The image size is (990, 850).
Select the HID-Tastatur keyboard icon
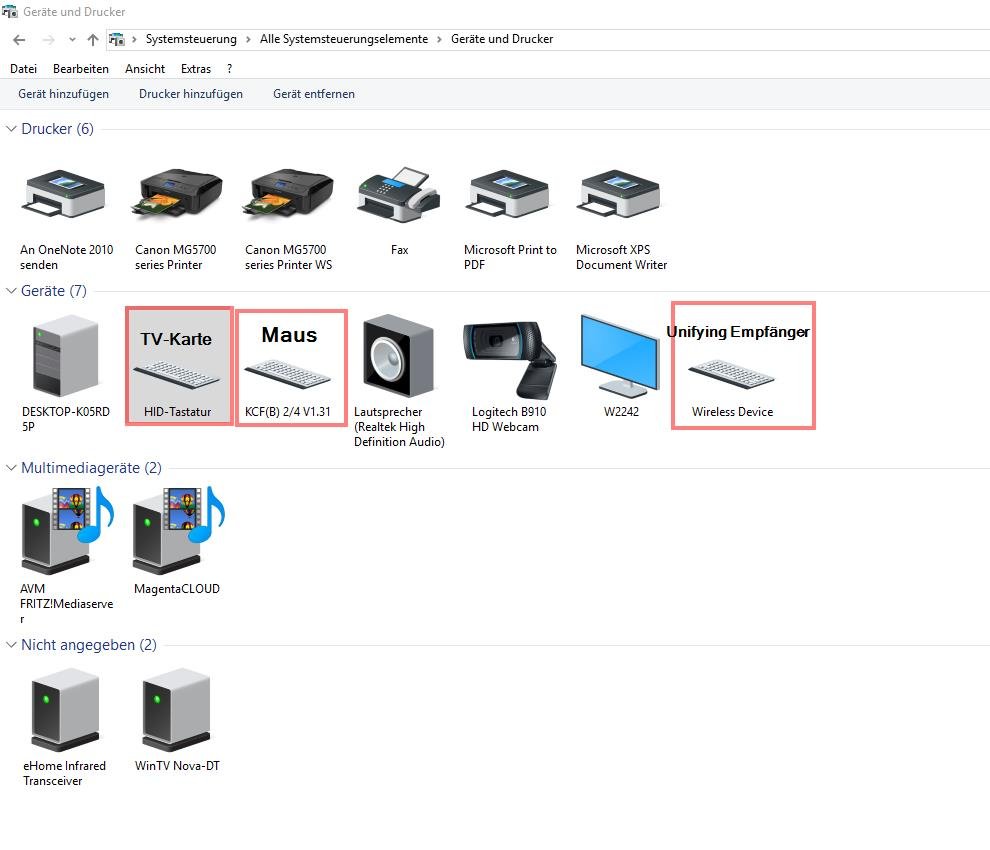(177, 375)
